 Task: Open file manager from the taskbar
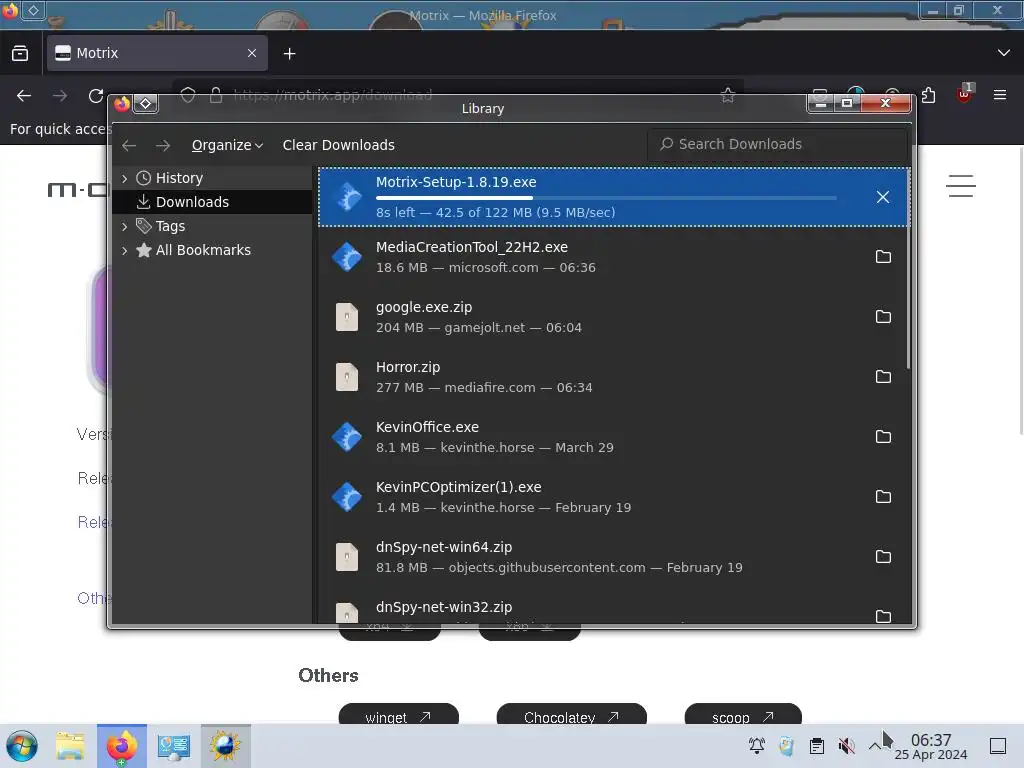pyautogui.click(x=70, y=746)
